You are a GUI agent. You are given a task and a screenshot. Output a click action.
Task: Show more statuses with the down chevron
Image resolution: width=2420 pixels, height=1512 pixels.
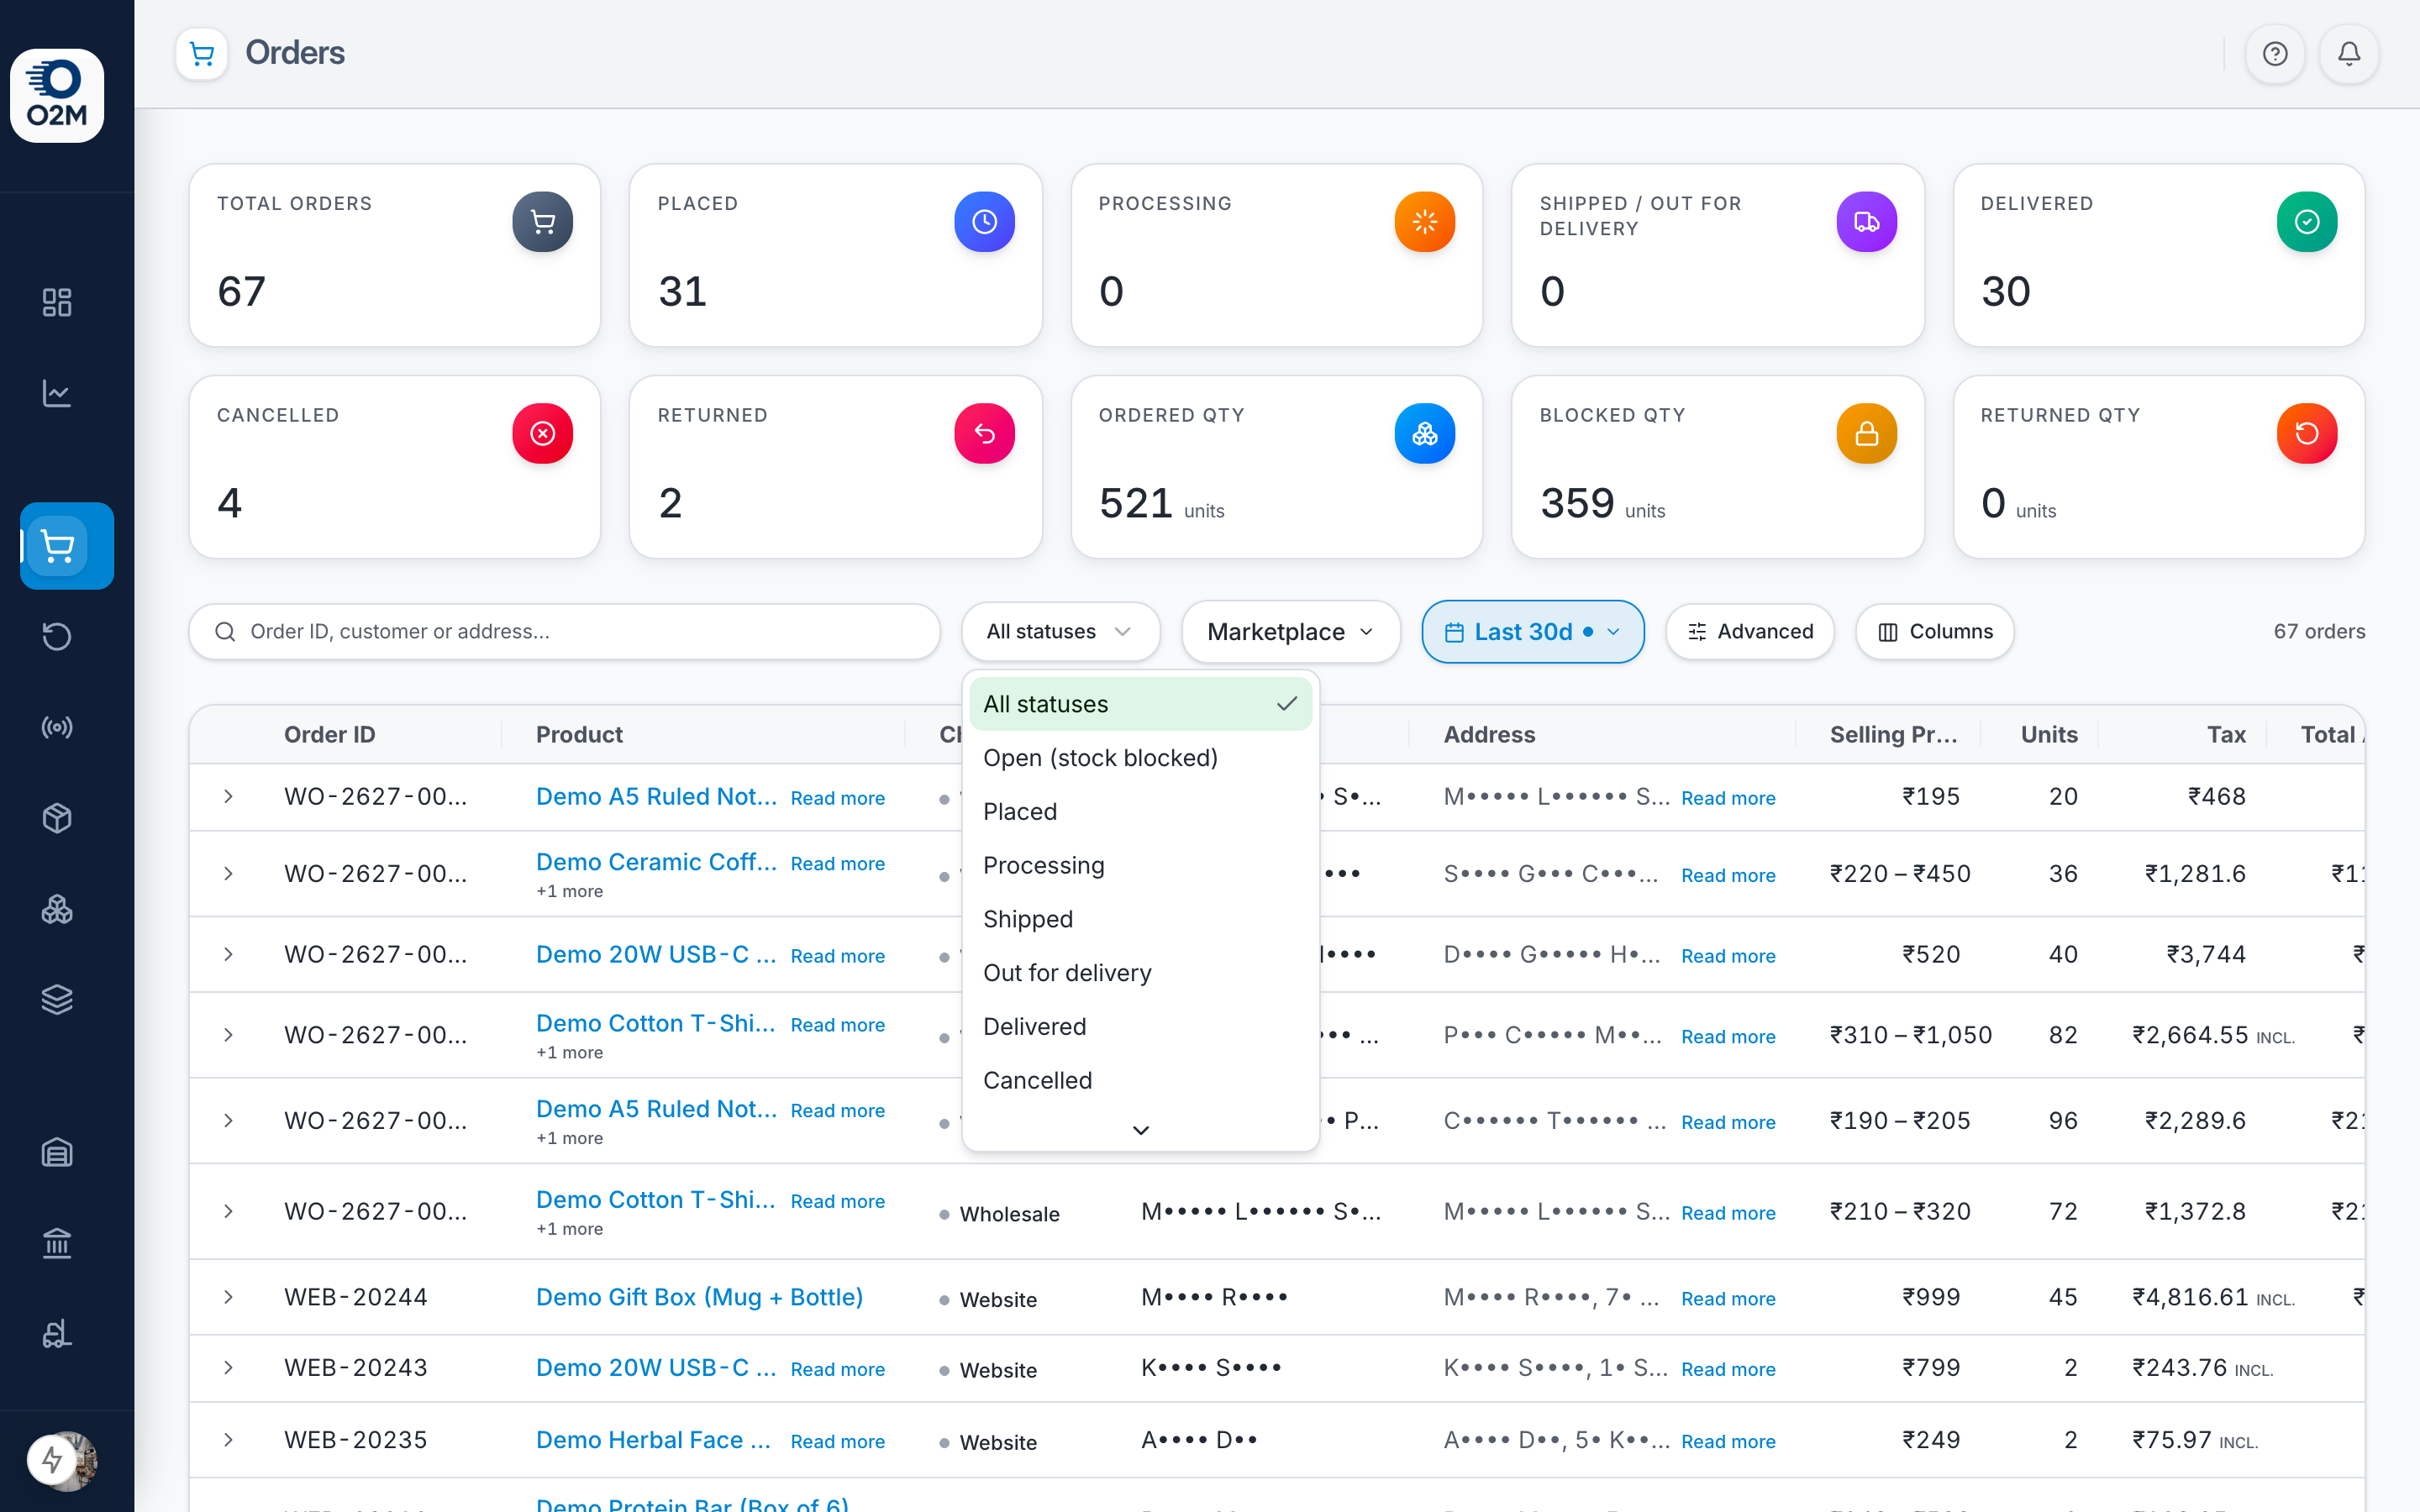tap(1141, 1130)
